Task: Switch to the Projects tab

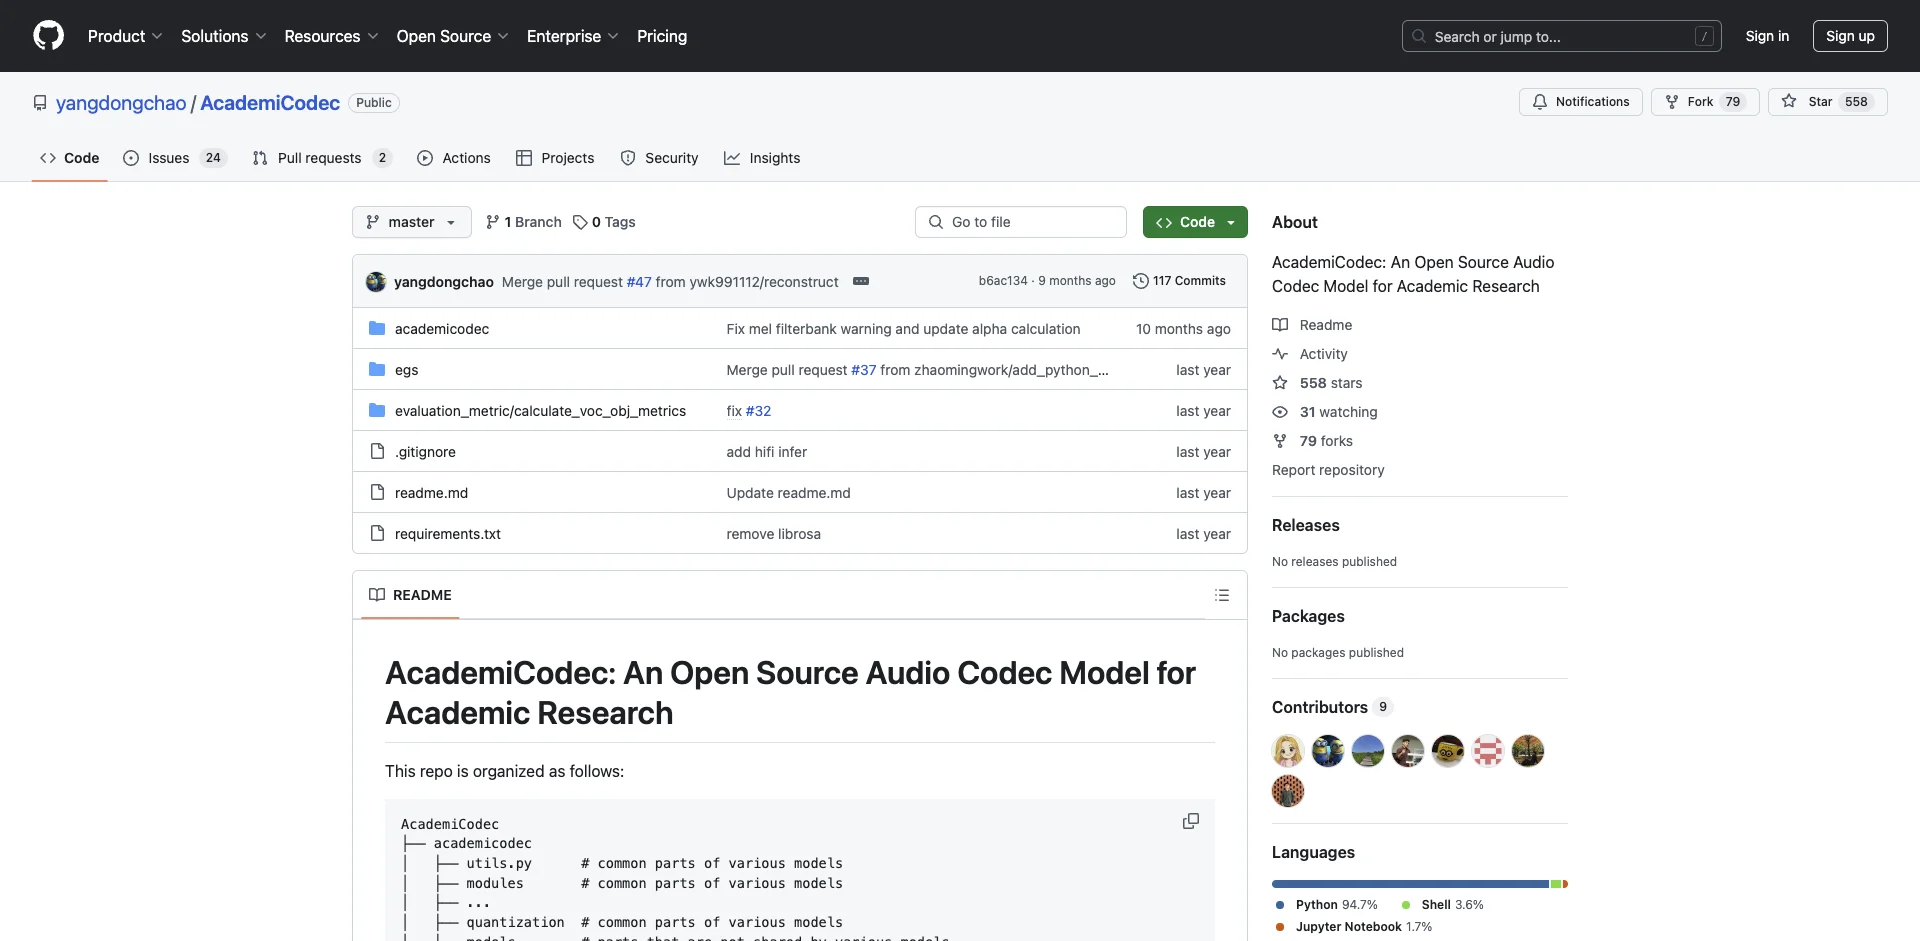Action: click(555, 158)
